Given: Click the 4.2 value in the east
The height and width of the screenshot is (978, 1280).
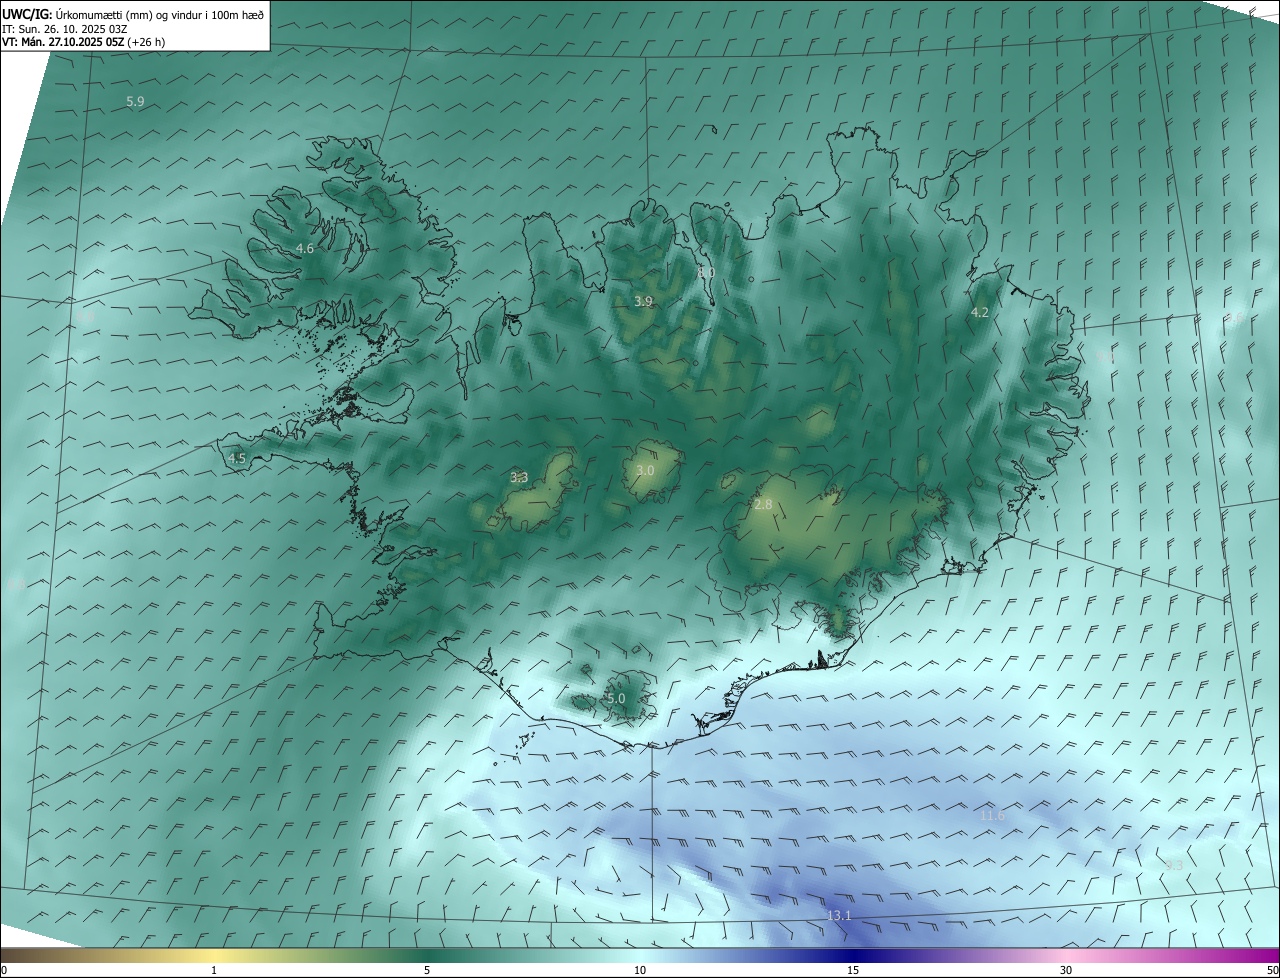Looking at the screenshot, I should 980,313.
